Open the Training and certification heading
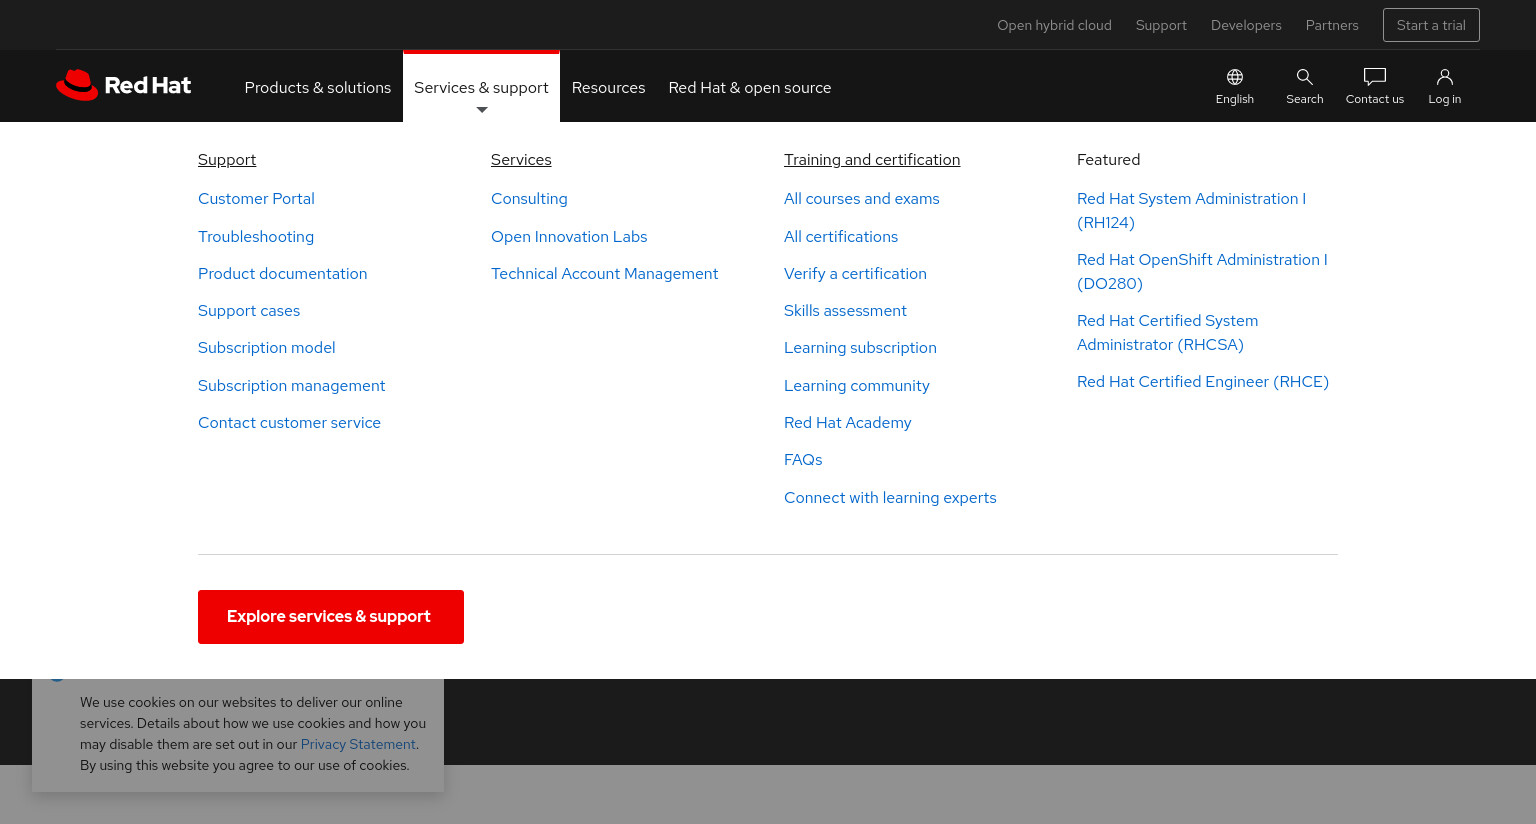This screenshot has height=824, width=1536. (872, 160)
